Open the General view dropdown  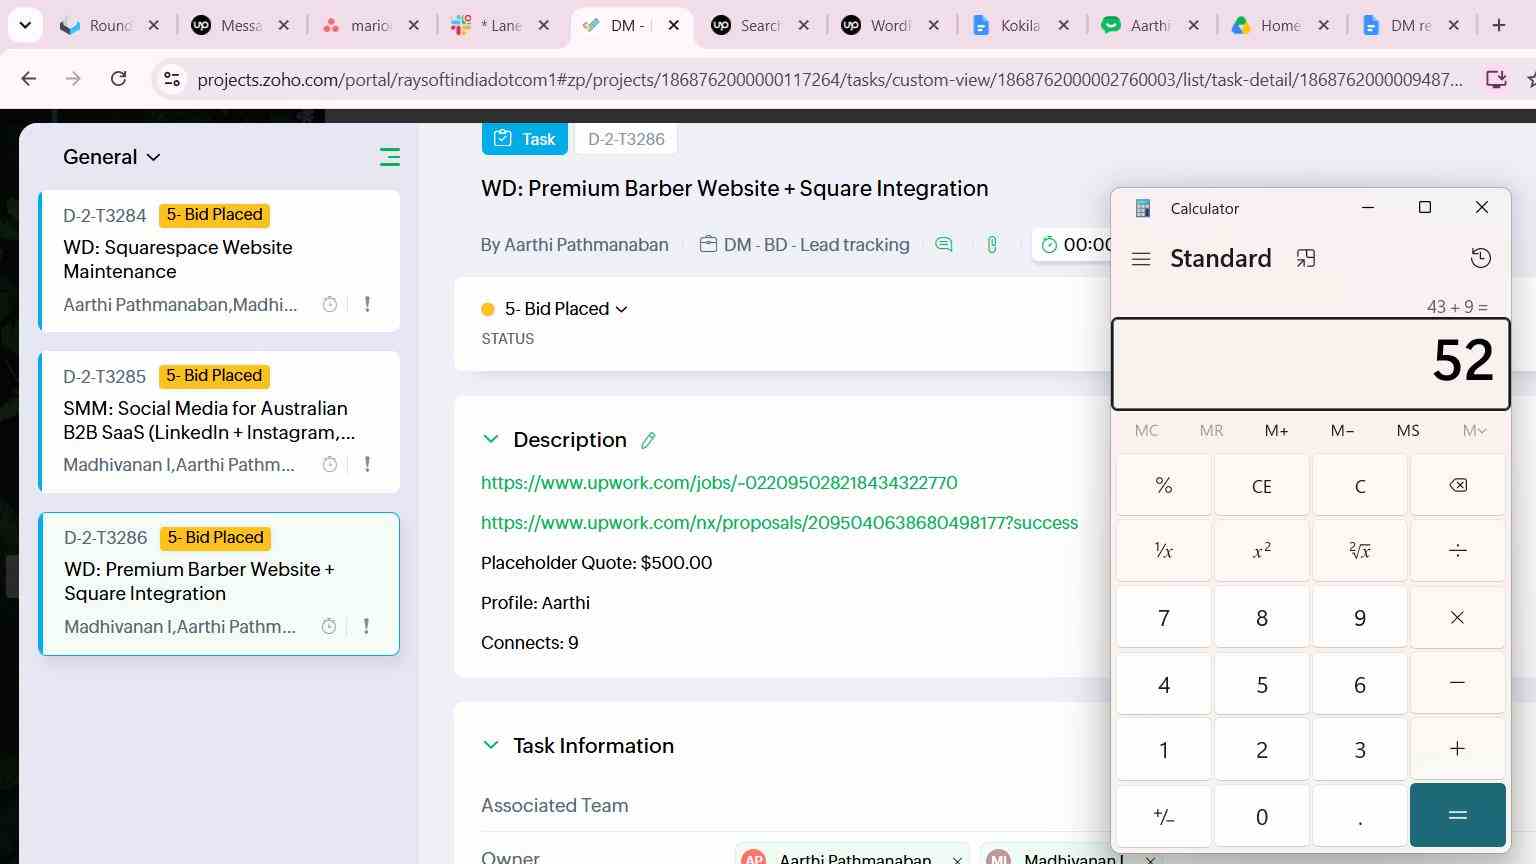(111, 157)
